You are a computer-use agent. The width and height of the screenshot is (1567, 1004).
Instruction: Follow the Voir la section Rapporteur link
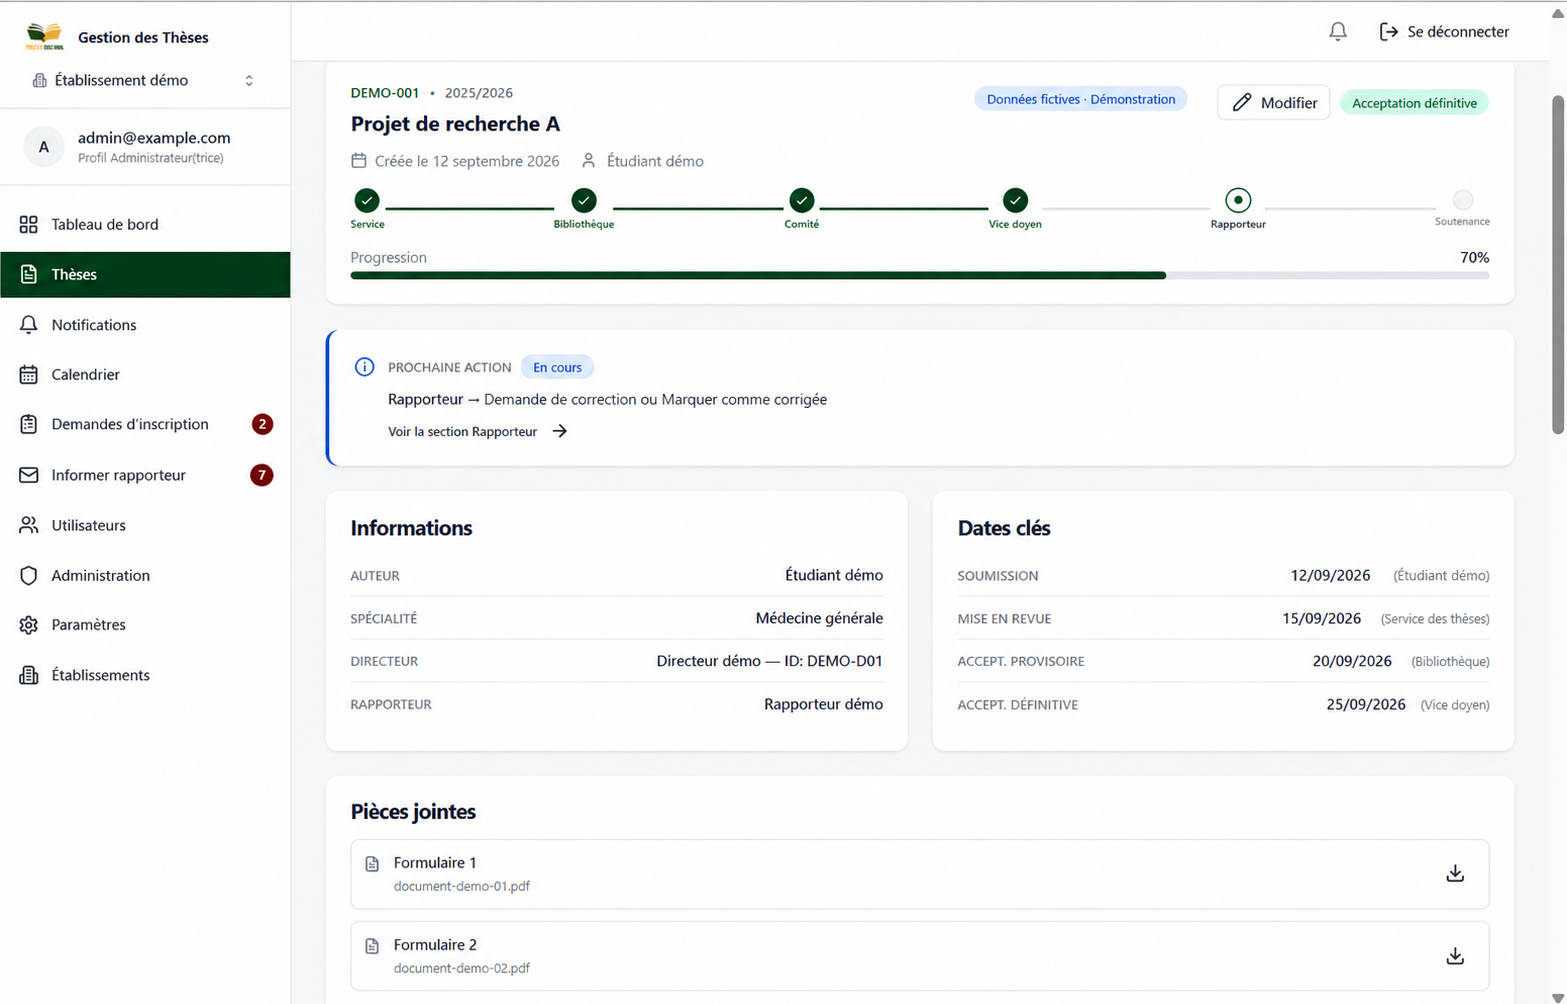coord(478,432)
